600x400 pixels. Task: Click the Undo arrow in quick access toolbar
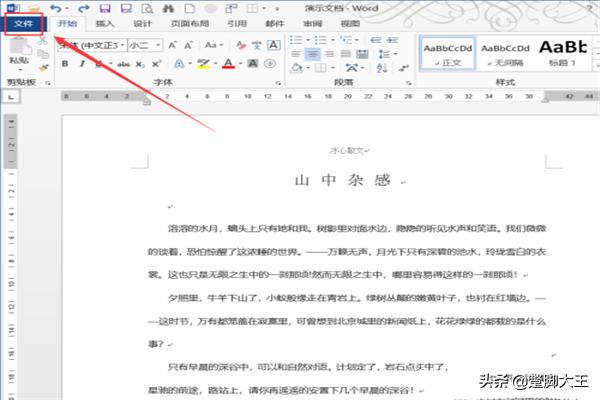54,8
